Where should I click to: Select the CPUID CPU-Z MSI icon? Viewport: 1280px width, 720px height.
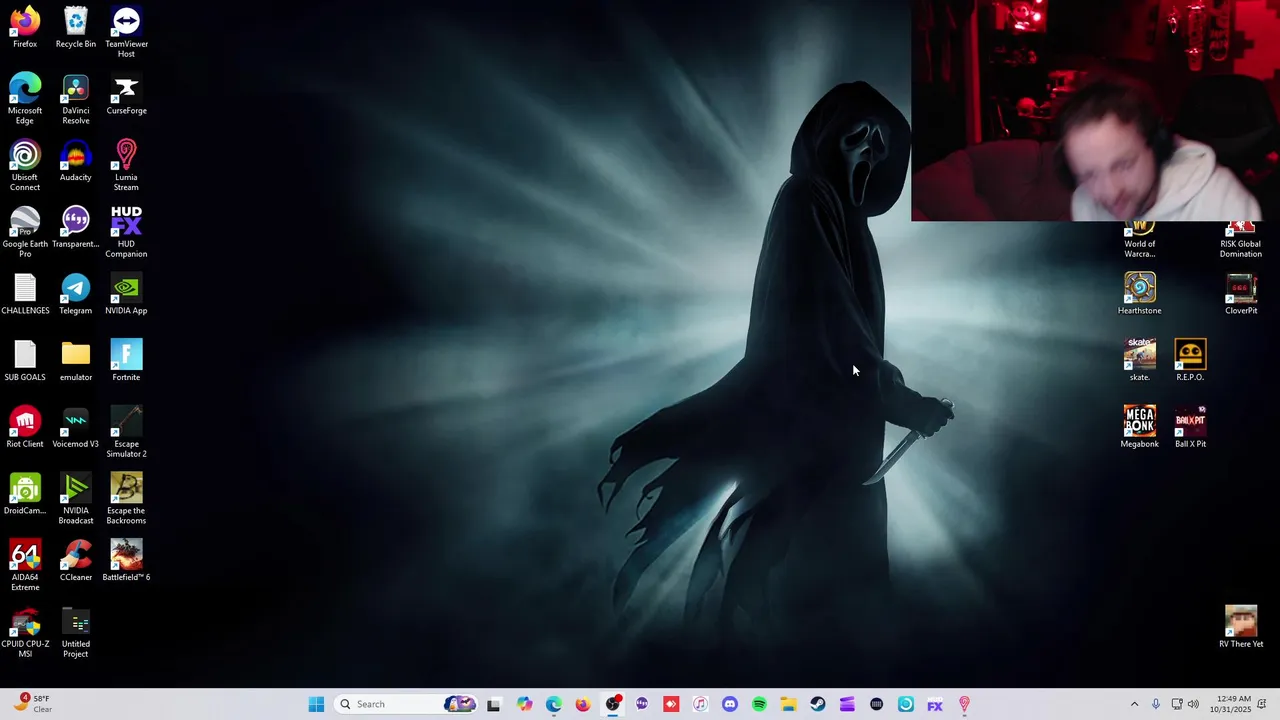click(25, 632)
